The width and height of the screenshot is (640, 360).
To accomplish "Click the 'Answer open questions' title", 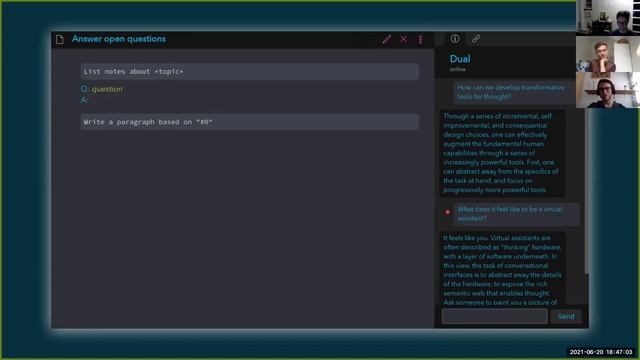I will click(x=119, y=39).
